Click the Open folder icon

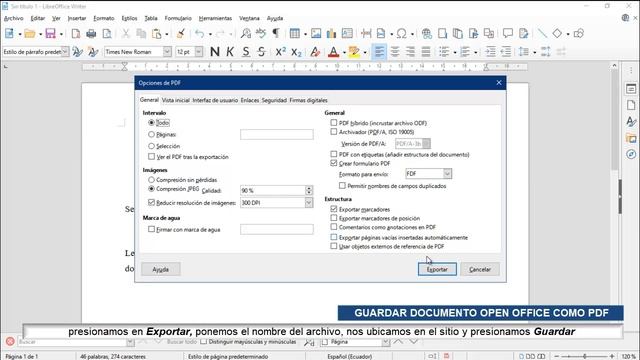coord(29,33)
